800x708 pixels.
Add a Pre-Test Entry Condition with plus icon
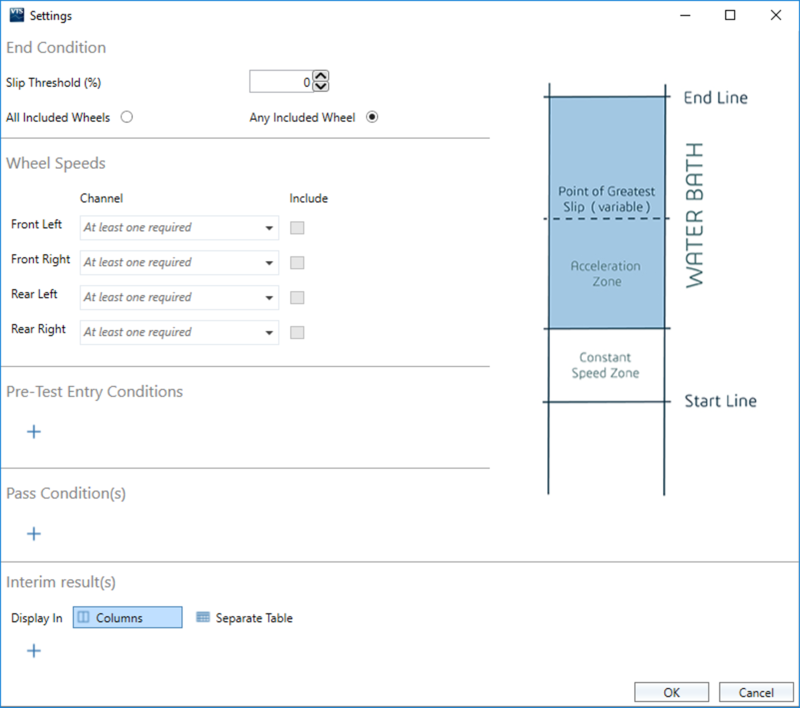33,432
